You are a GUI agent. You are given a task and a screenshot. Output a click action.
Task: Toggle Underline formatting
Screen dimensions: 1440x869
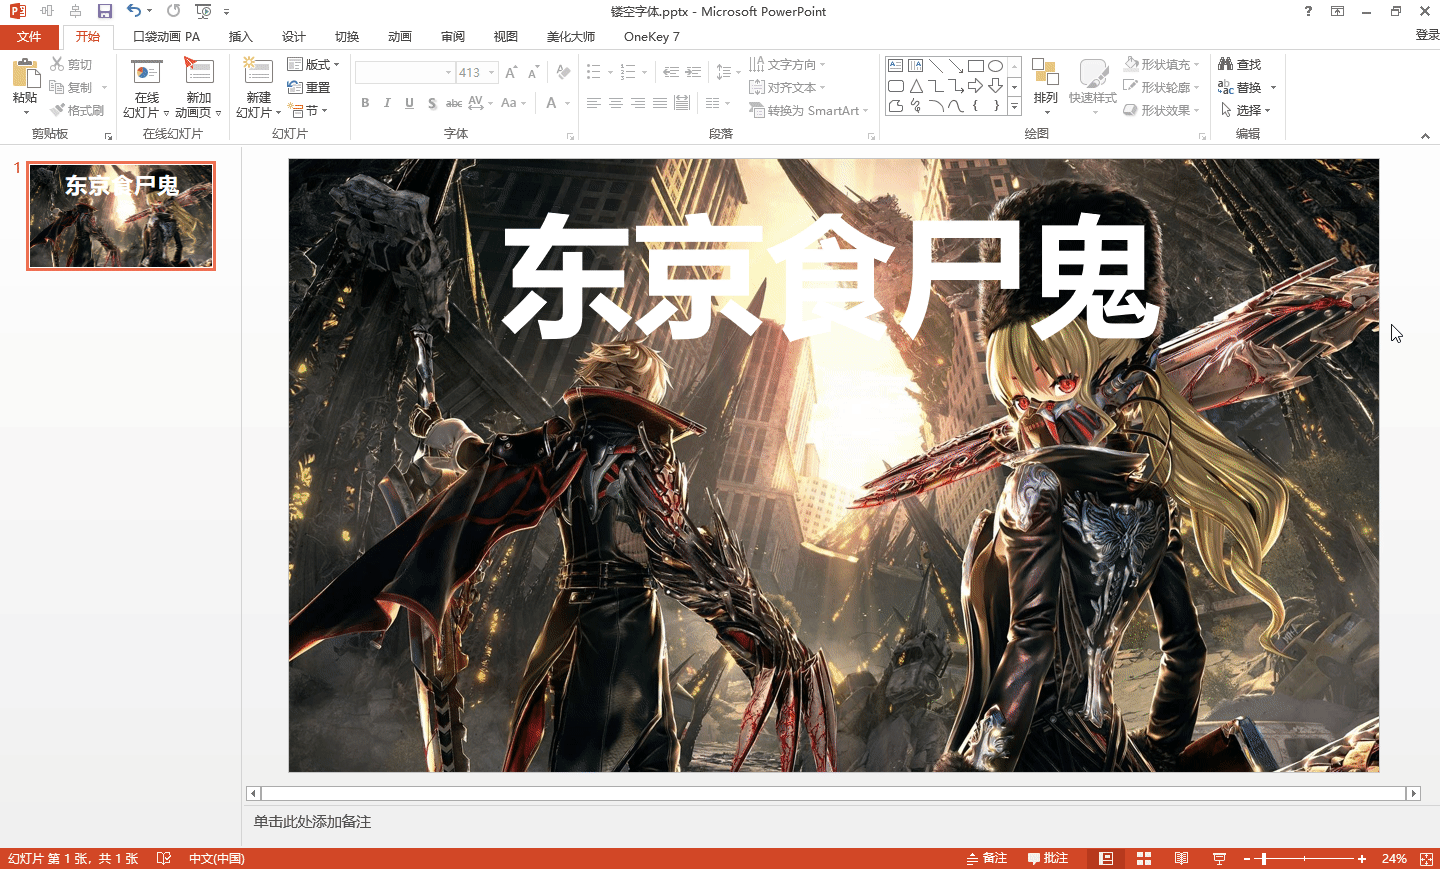click(x=409, y=103)
